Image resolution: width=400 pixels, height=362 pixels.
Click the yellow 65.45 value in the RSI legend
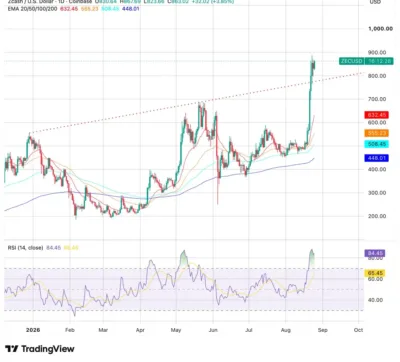71,248
